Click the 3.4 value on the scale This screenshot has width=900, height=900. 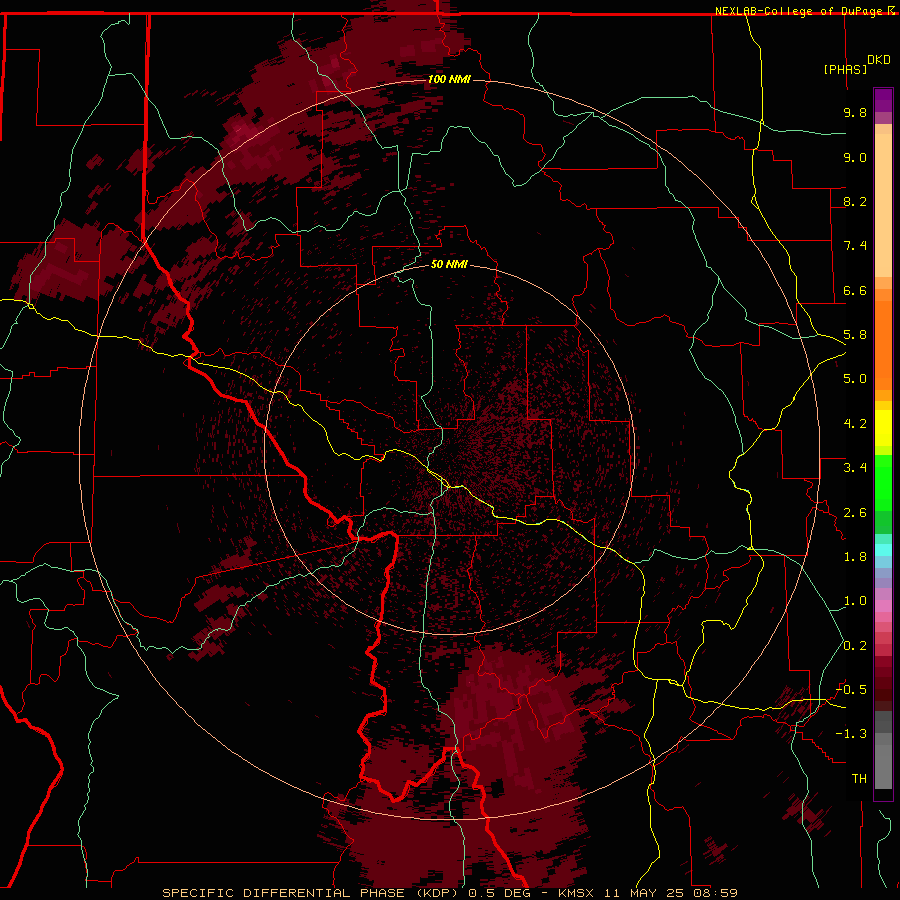coord(855,468)
